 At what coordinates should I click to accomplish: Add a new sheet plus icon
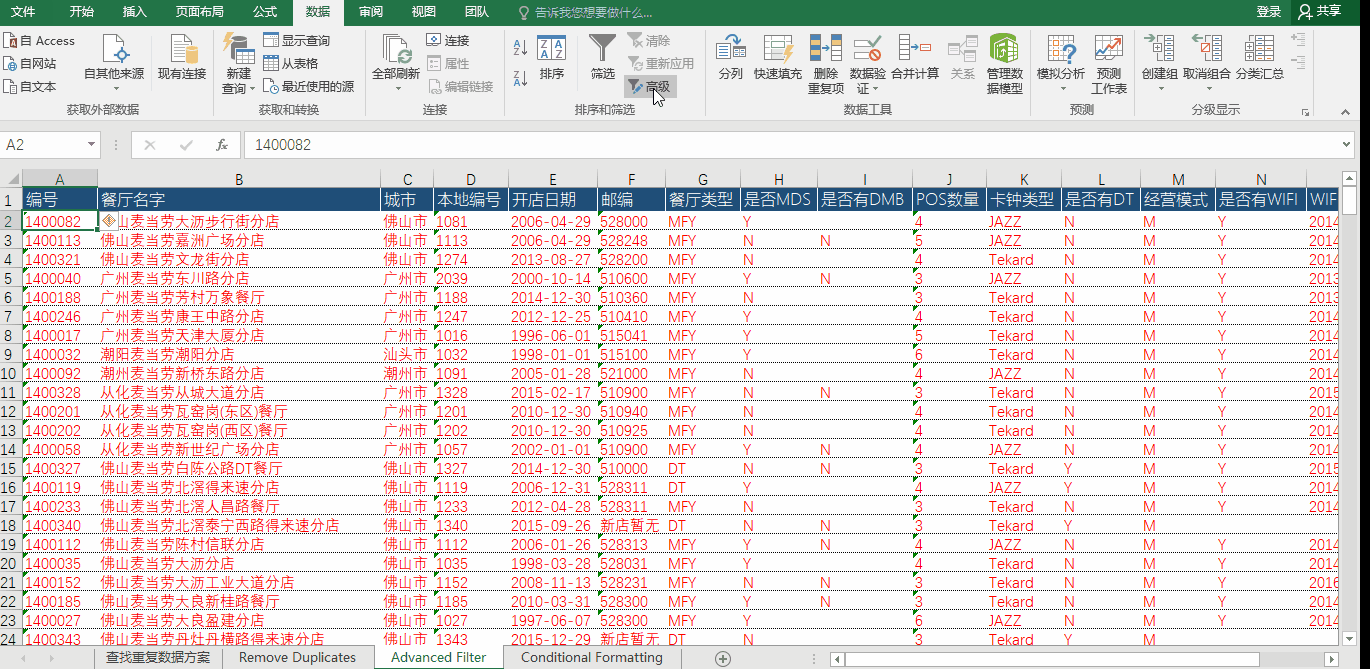coord(723,658)
